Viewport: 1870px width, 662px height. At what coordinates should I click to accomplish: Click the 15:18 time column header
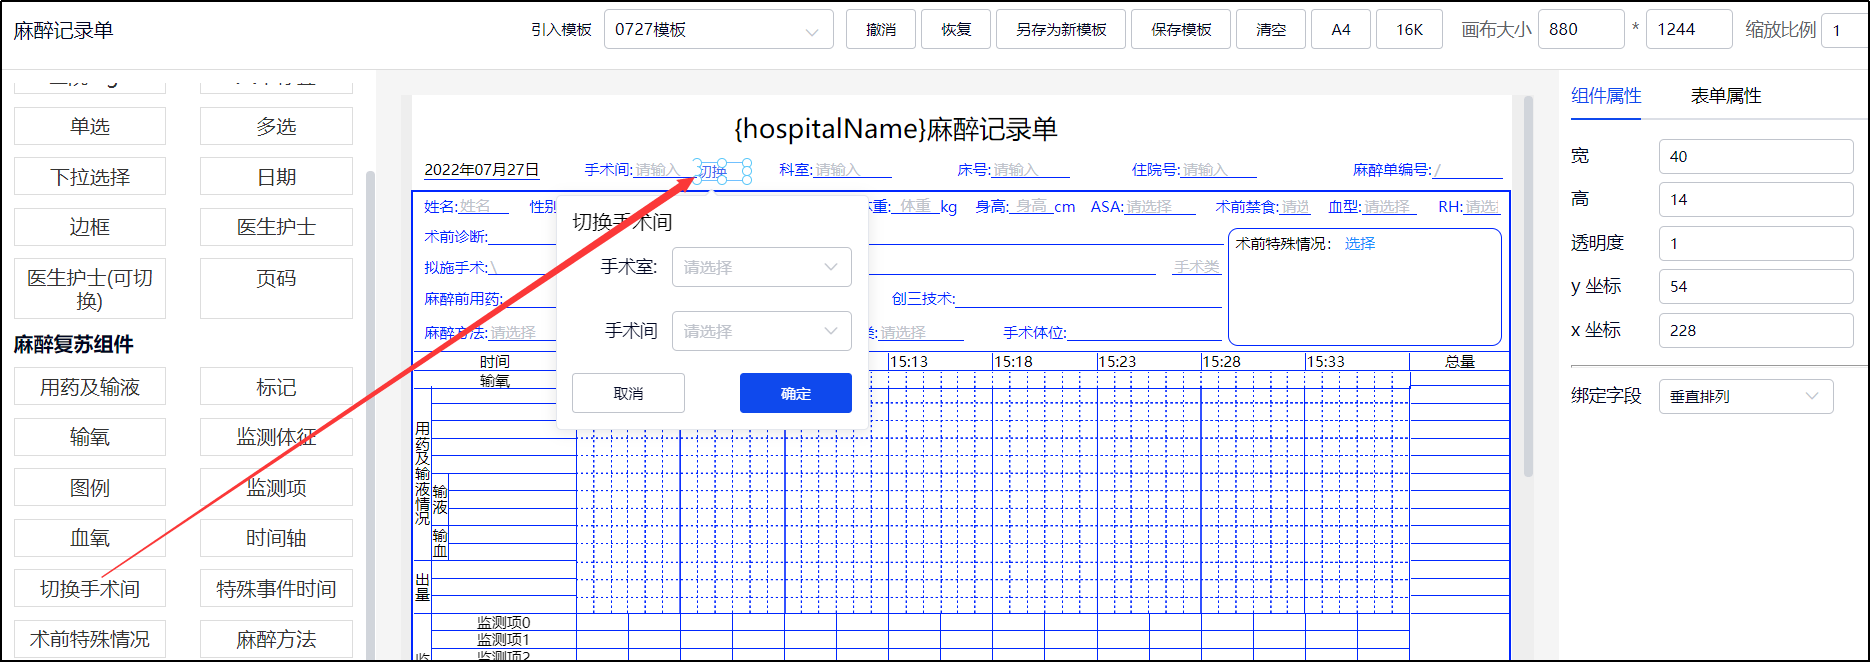[x=1016, y=362]
